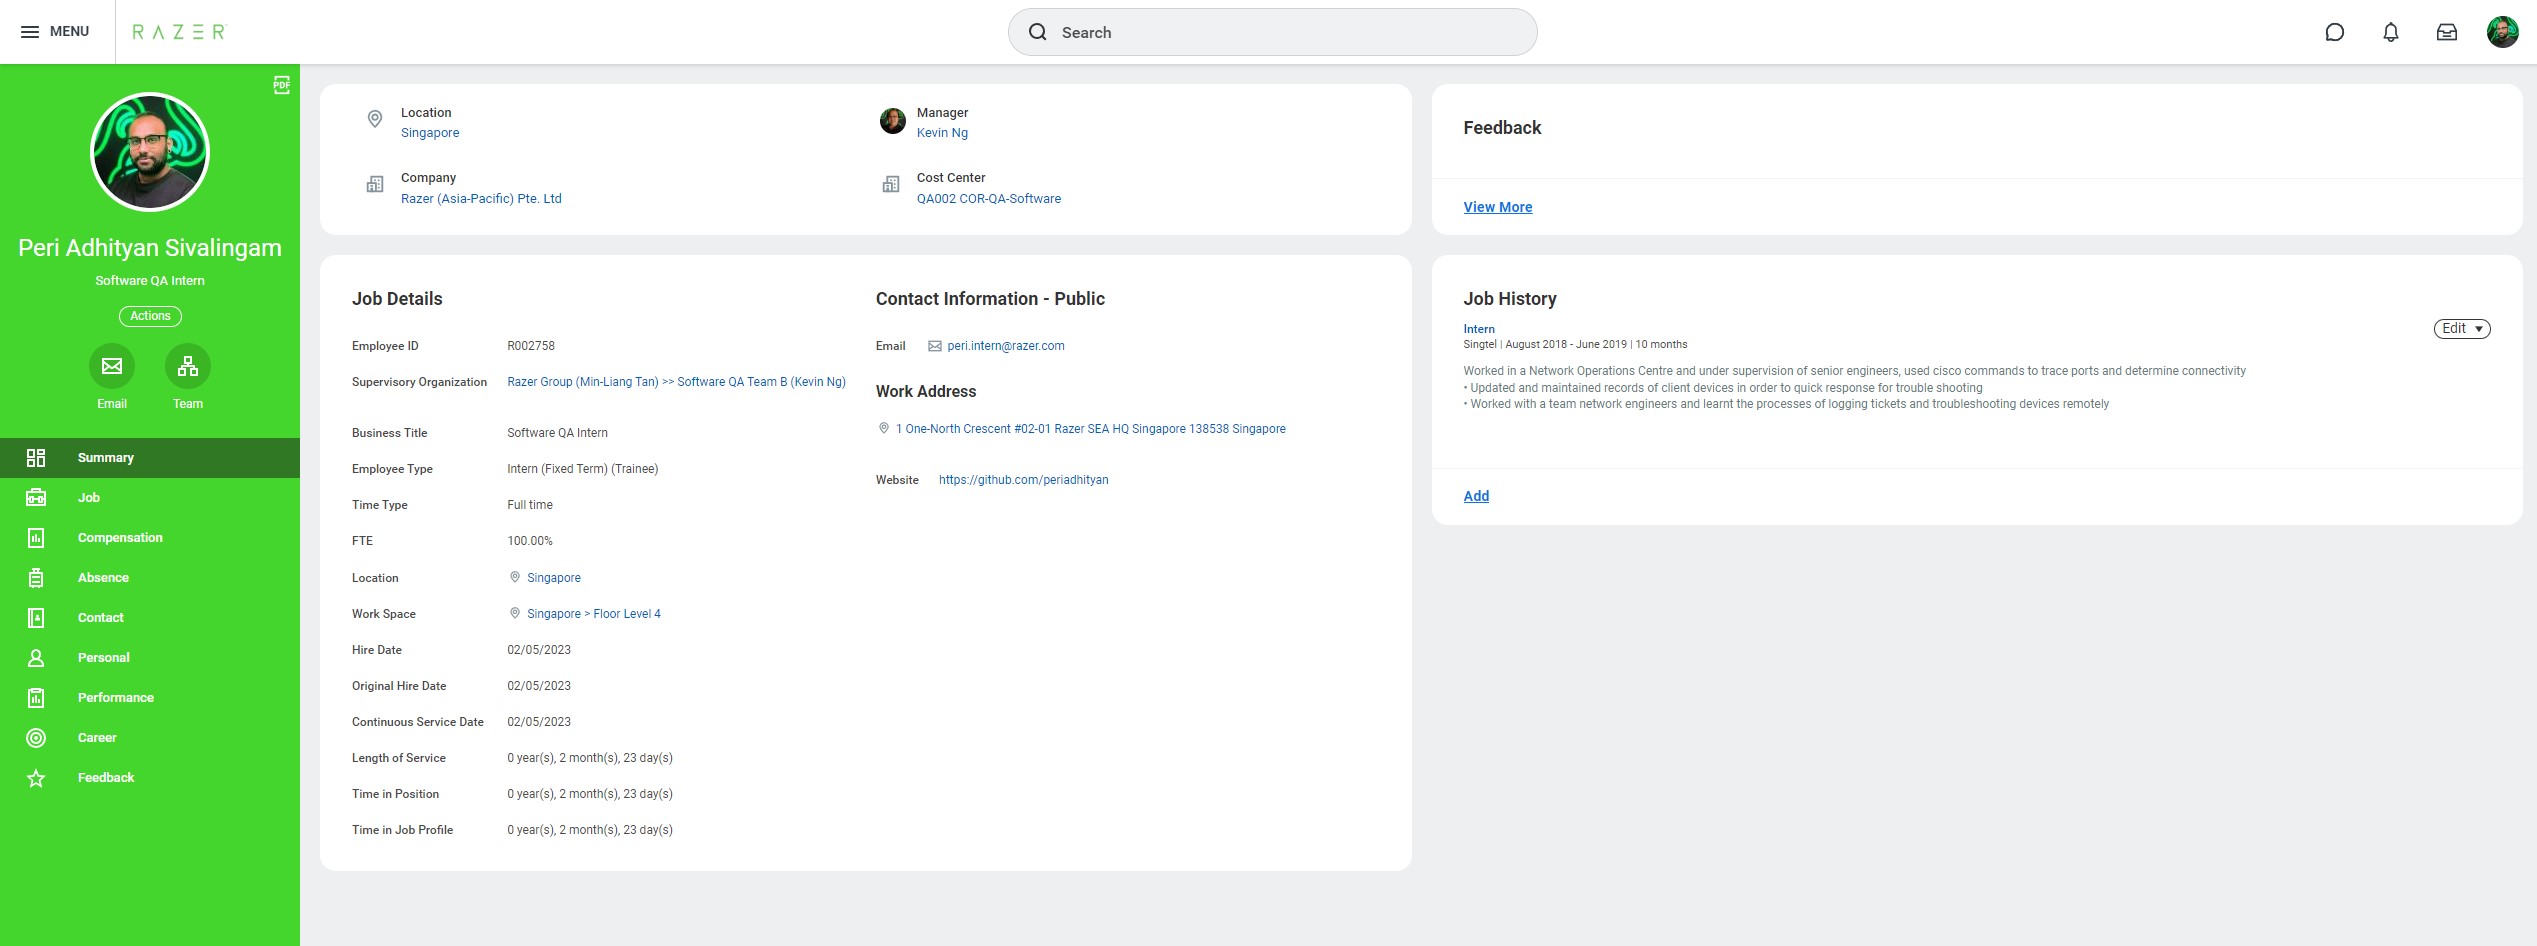This screenshot has height=946, width=2537.
Task: Switch to the Contact tab
Action: click(150, 618)
